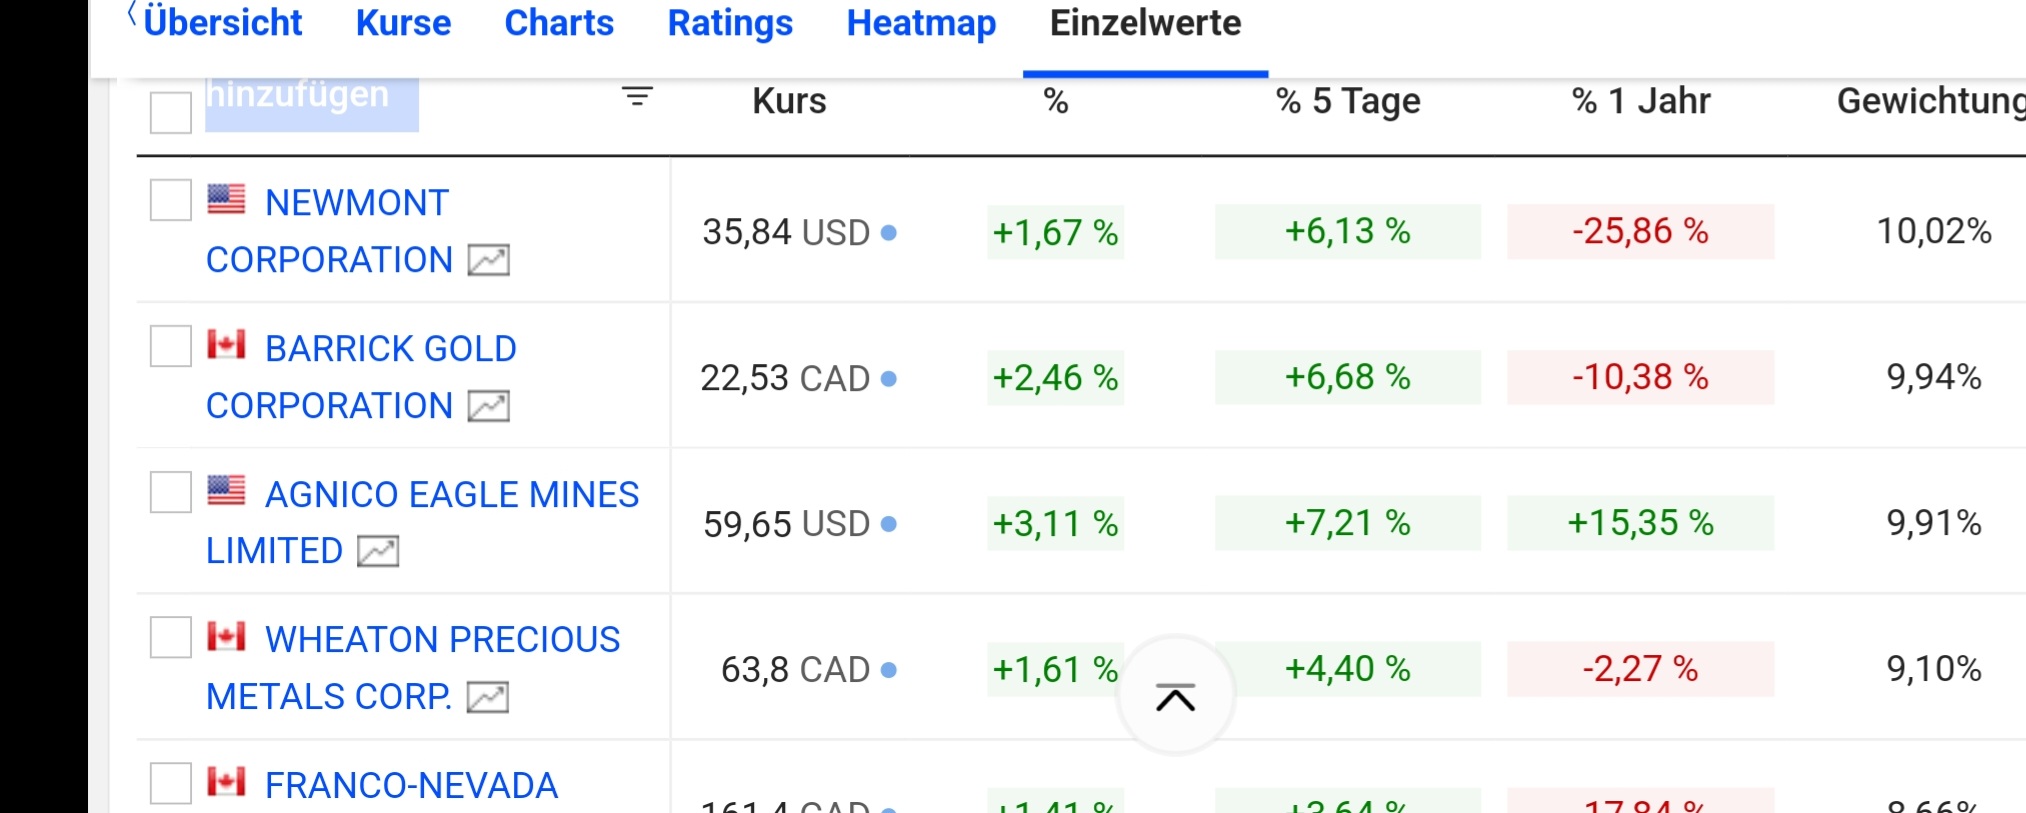The image size is (2026, 813).
Task: Click the Canadian flag beside Franco-Nevada
Action: (226, 782)
